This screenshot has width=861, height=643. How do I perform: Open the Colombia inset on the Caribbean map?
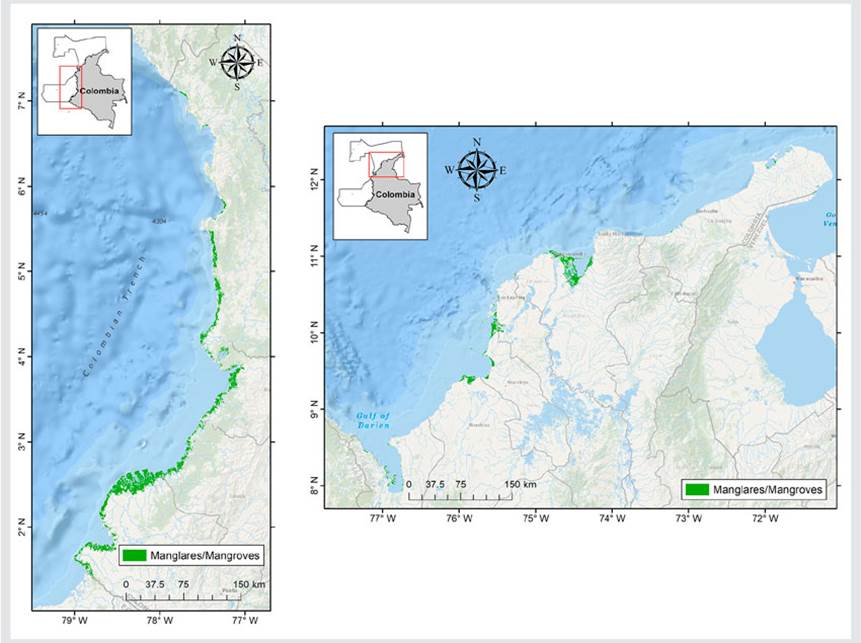(x=380, y=185)
